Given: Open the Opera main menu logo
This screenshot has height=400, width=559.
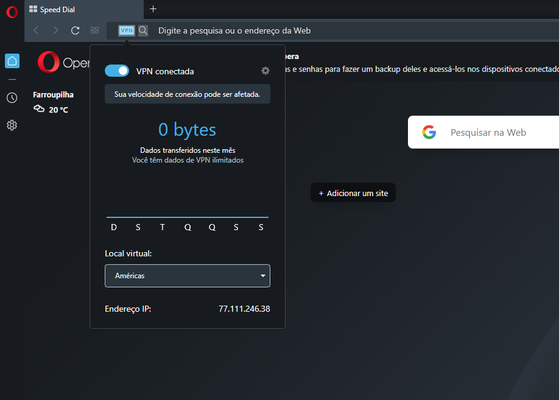Looking at the screenshot, I should 12,12.
